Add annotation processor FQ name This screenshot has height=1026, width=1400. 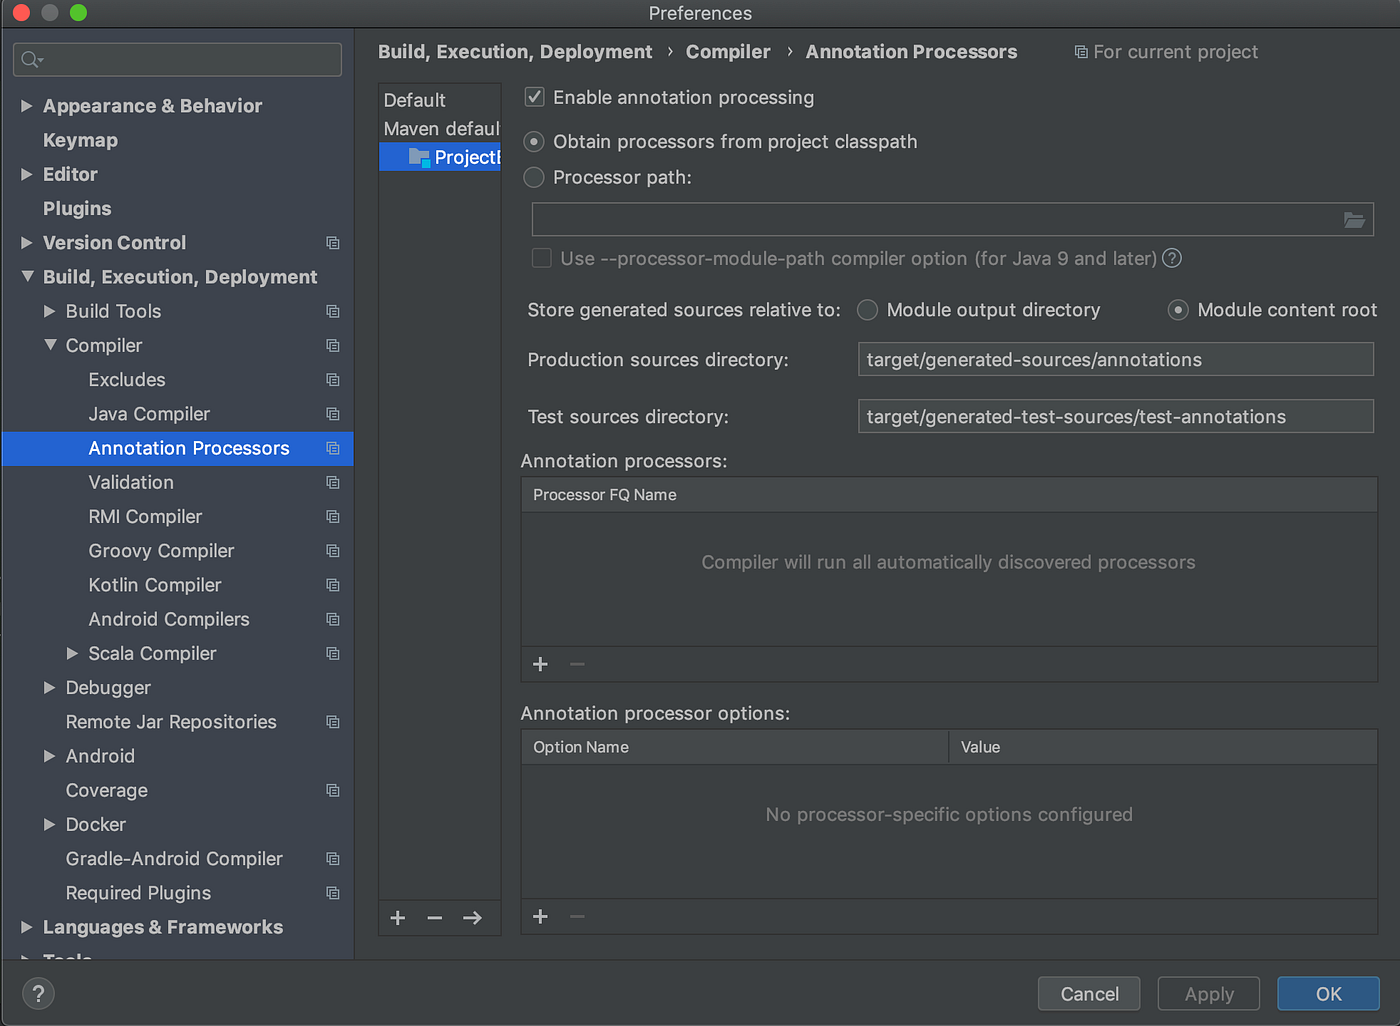[x=541, y=664]
